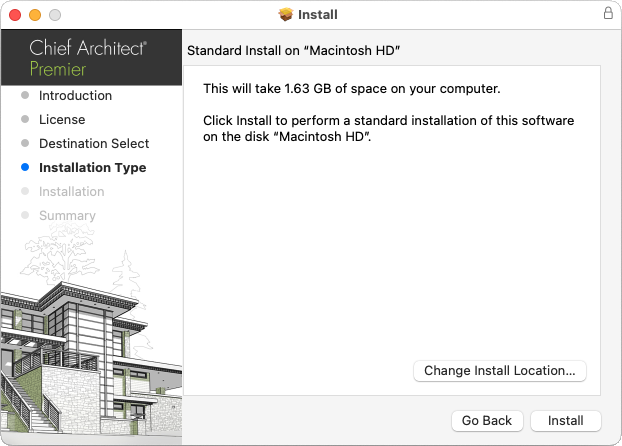Select the dimmed Installation step
The height and width of the screenshot is (446, 622).
pyautogui.click(x=71, y=192)
